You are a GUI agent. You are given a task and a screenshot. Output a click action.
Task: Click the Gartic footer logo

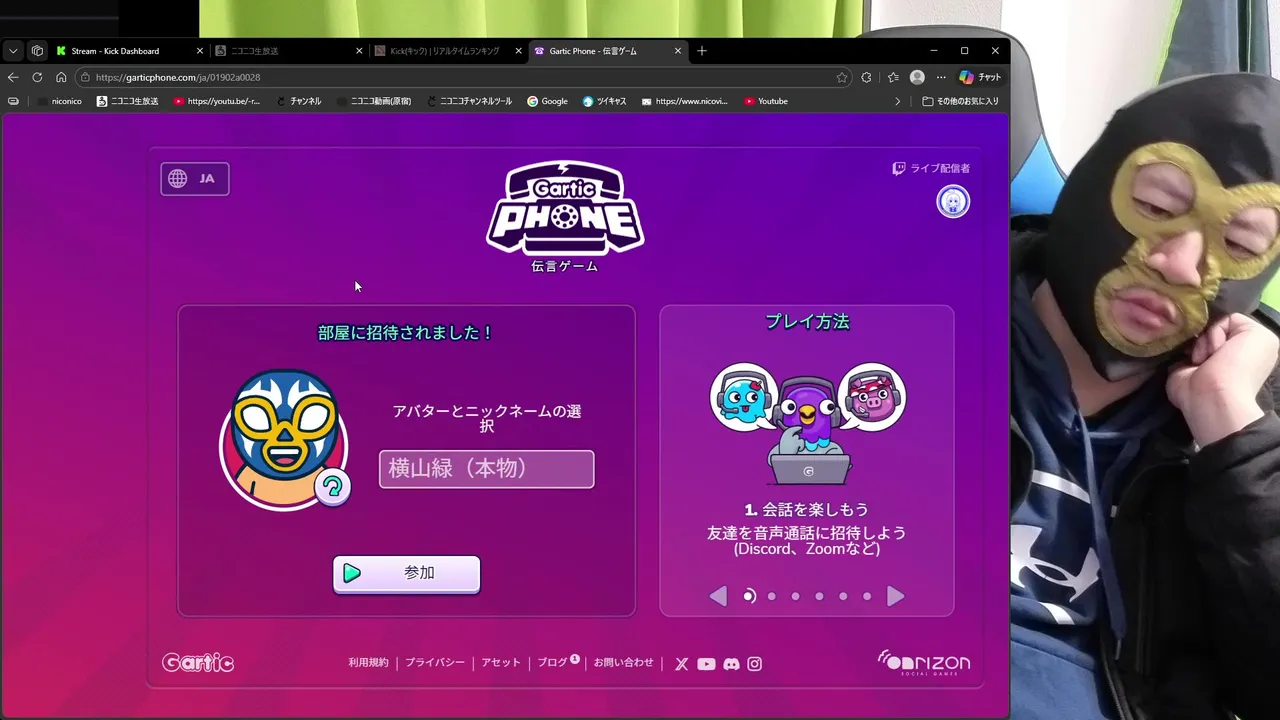(198, 662)
